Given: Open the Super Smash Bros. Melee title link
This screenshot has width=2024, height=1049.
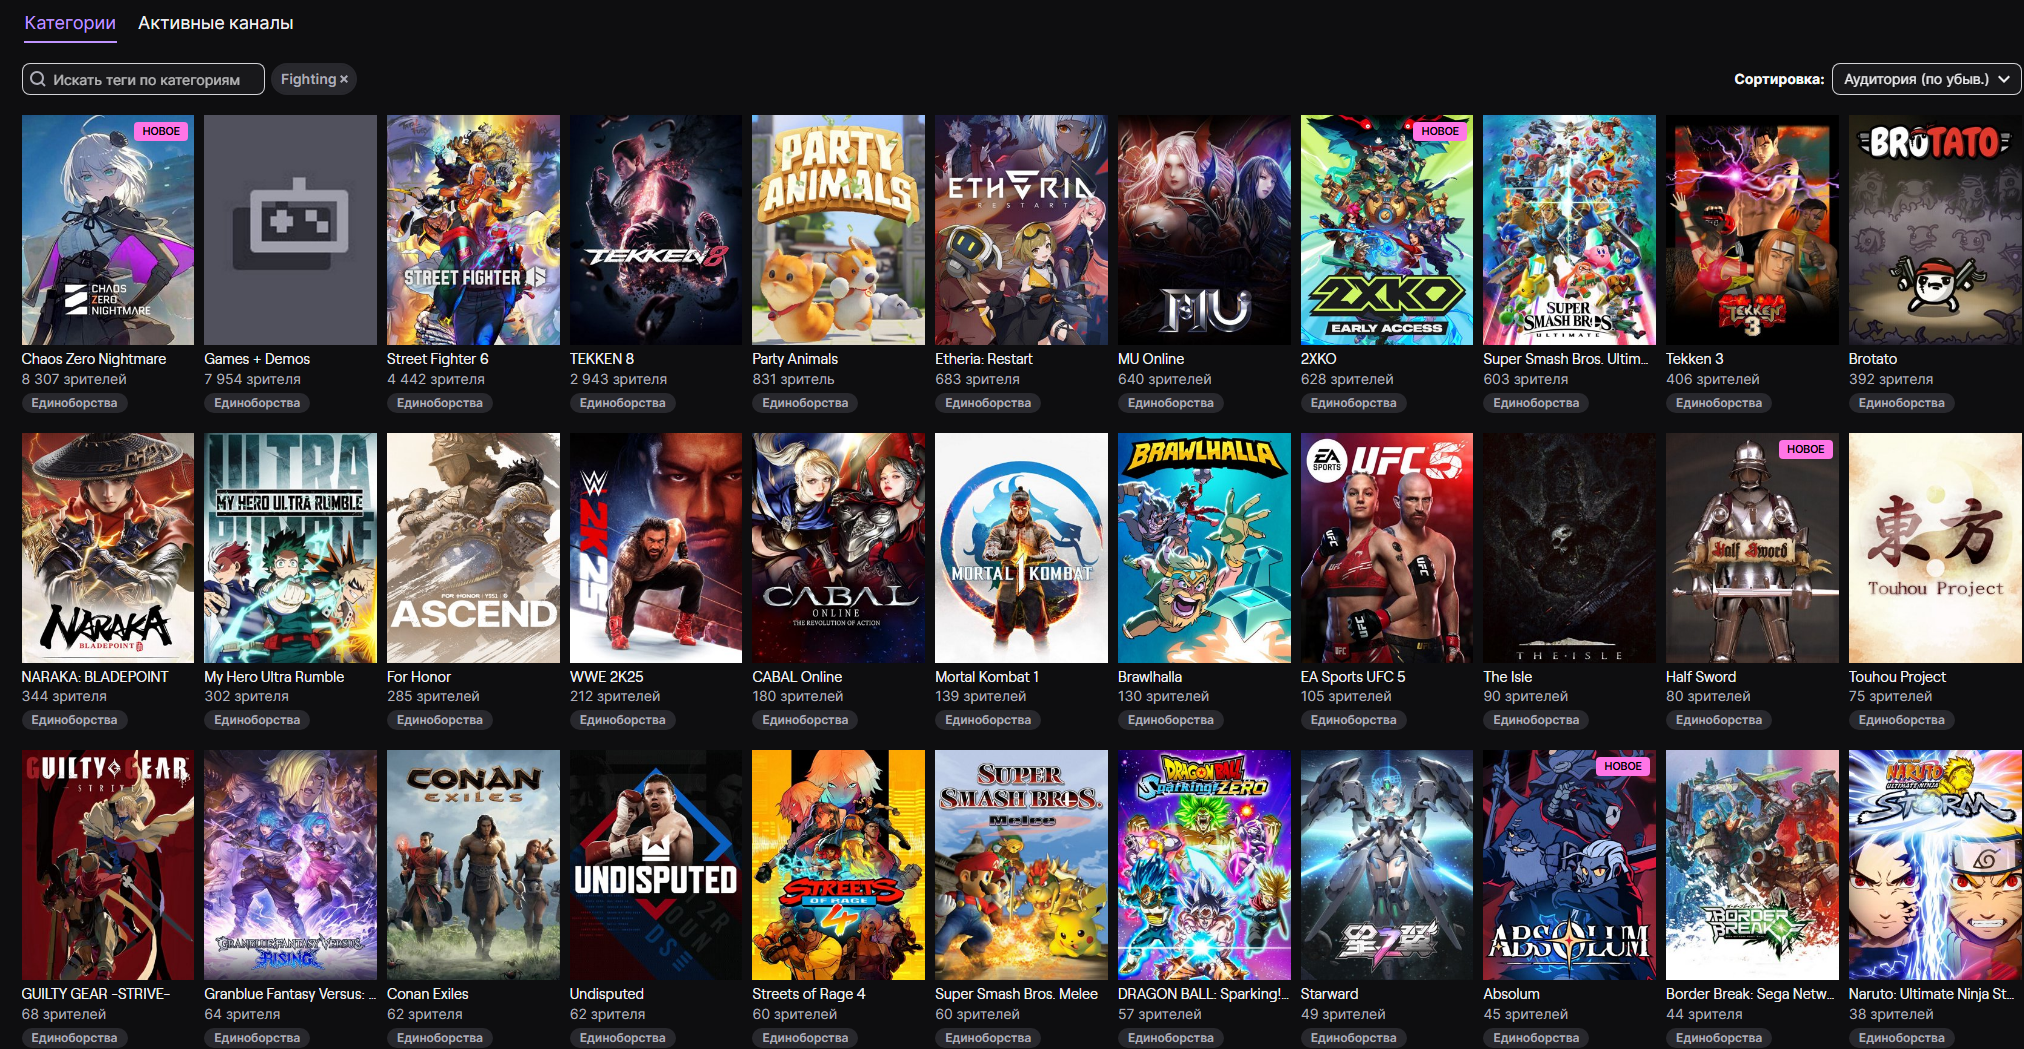Looking at the screenshot, I should 1016,994.
